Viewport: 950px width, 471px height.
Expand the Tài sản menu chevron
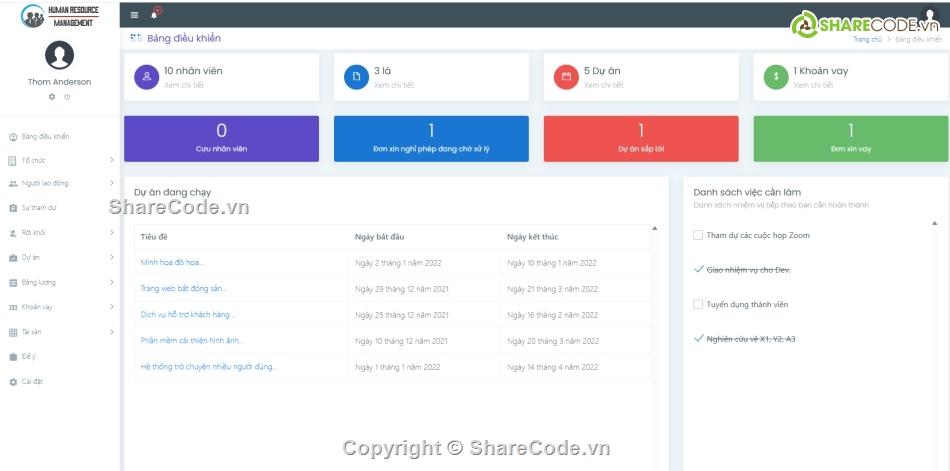pyautogui.click(x=111, y=332)
